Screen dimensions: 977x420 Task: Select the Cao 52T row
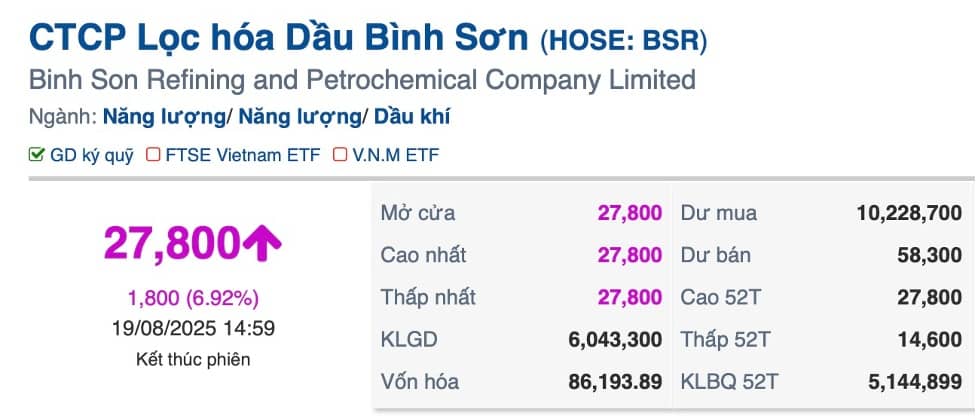click(820, 297)
